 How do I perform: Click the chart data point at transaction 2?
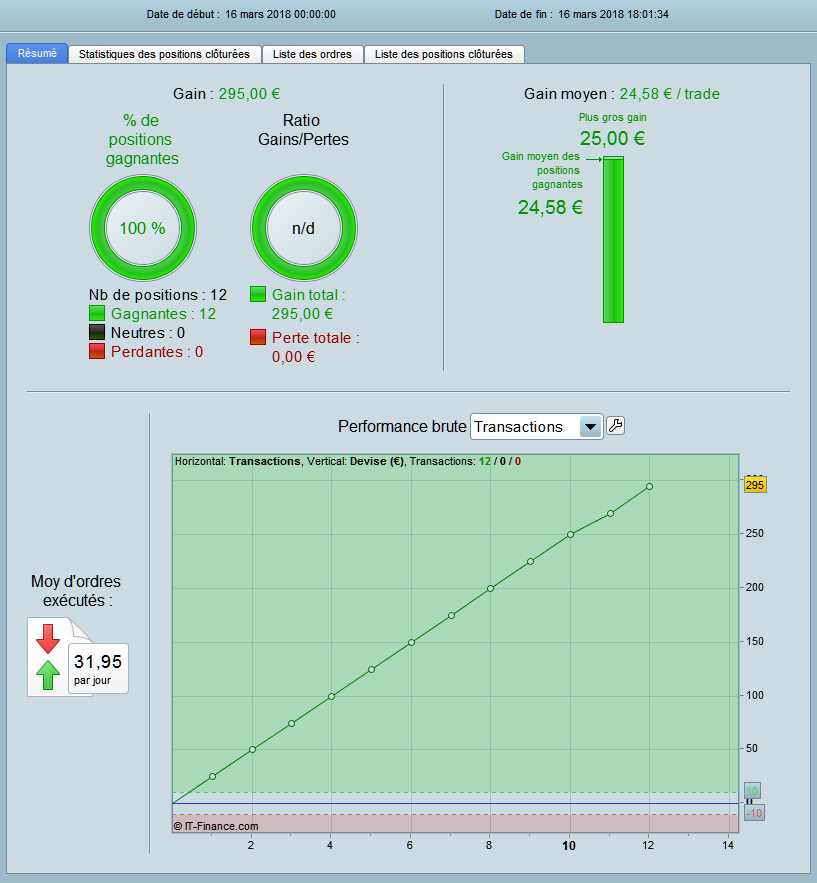coord(252,750)
